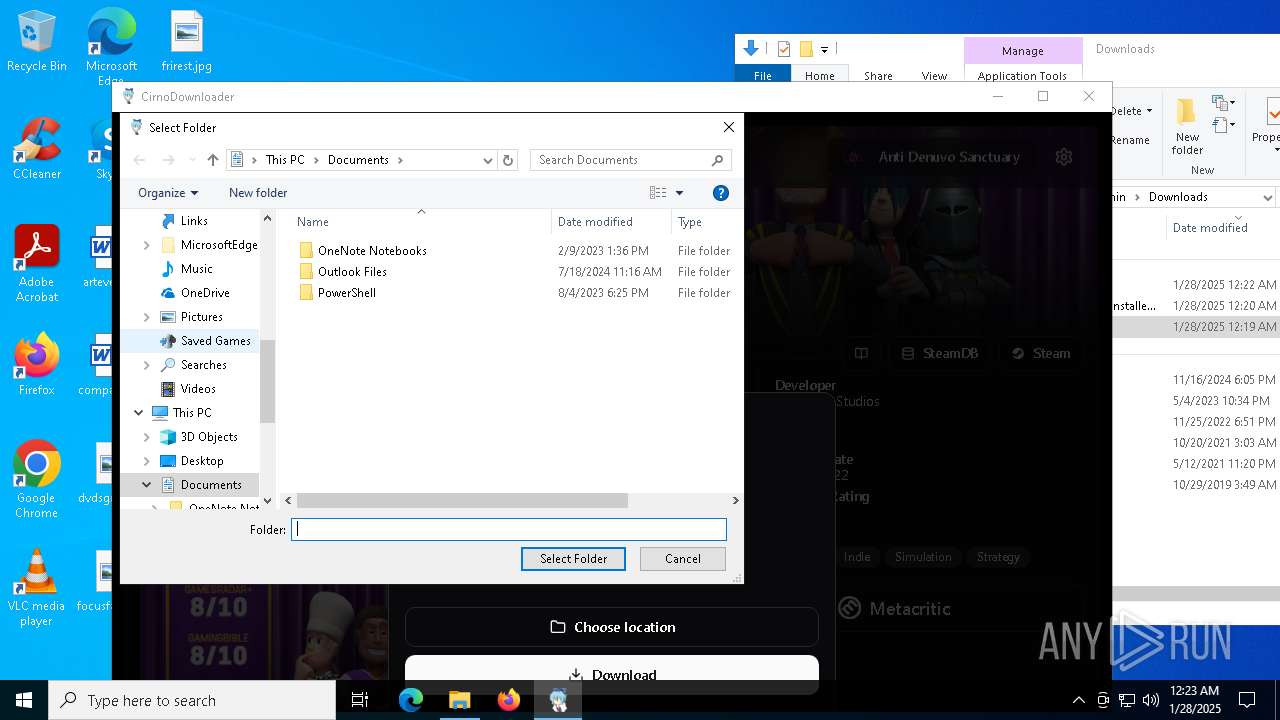Open frirest.jpg on desktop
Screen dimensions: 1280x720
pyautogui.click(x=187, y=42)
